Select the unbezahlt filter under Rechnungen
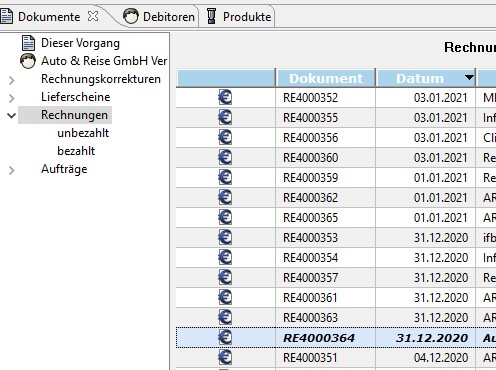The width and height of the screenshot is (496, 370). pyautogui.click(x=83, y=133)
